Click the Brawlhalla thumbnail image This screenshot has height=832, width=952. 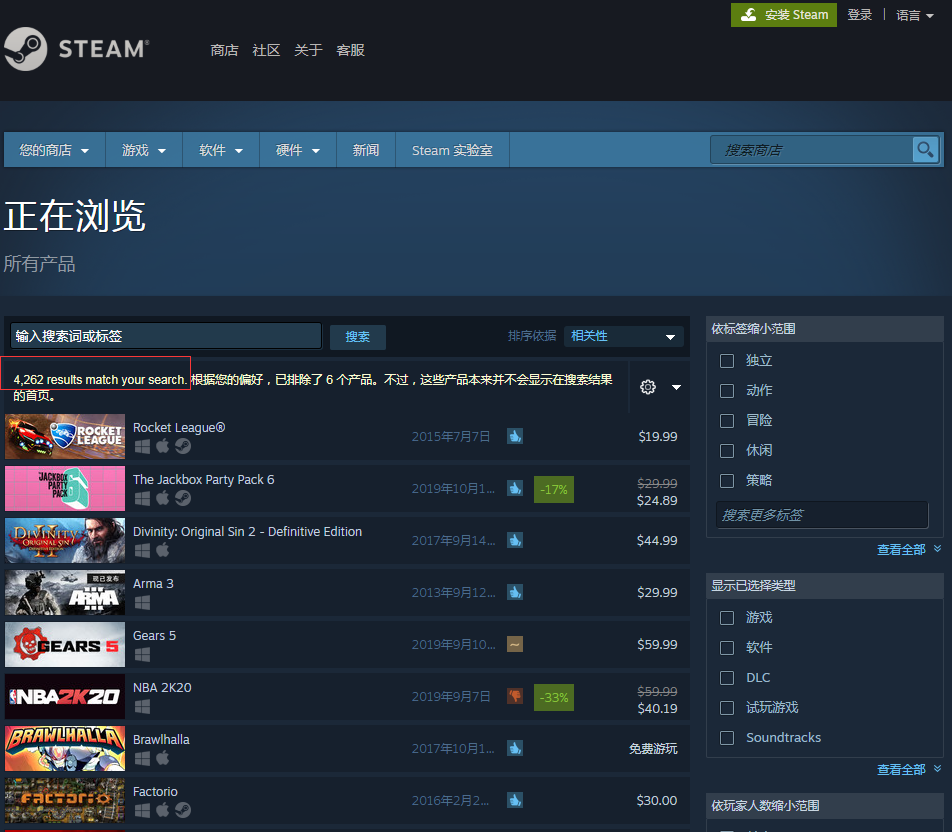(65, 749)
